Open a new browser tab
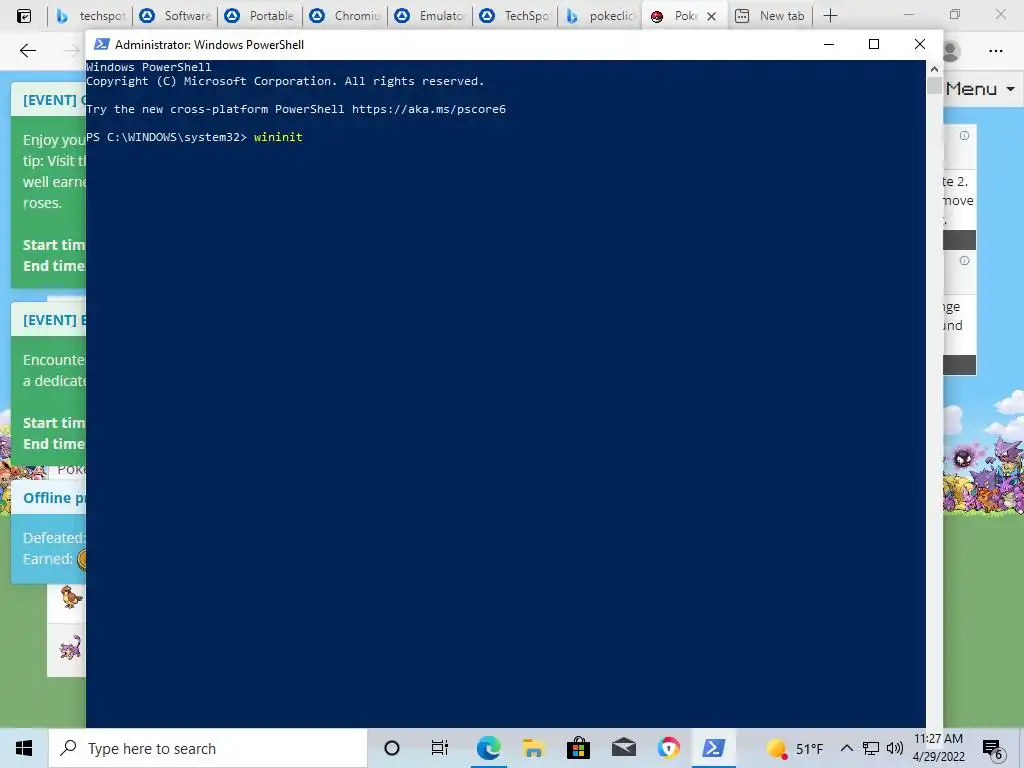Viewport: 1024px width, 768px height. (x=830, y=16)
